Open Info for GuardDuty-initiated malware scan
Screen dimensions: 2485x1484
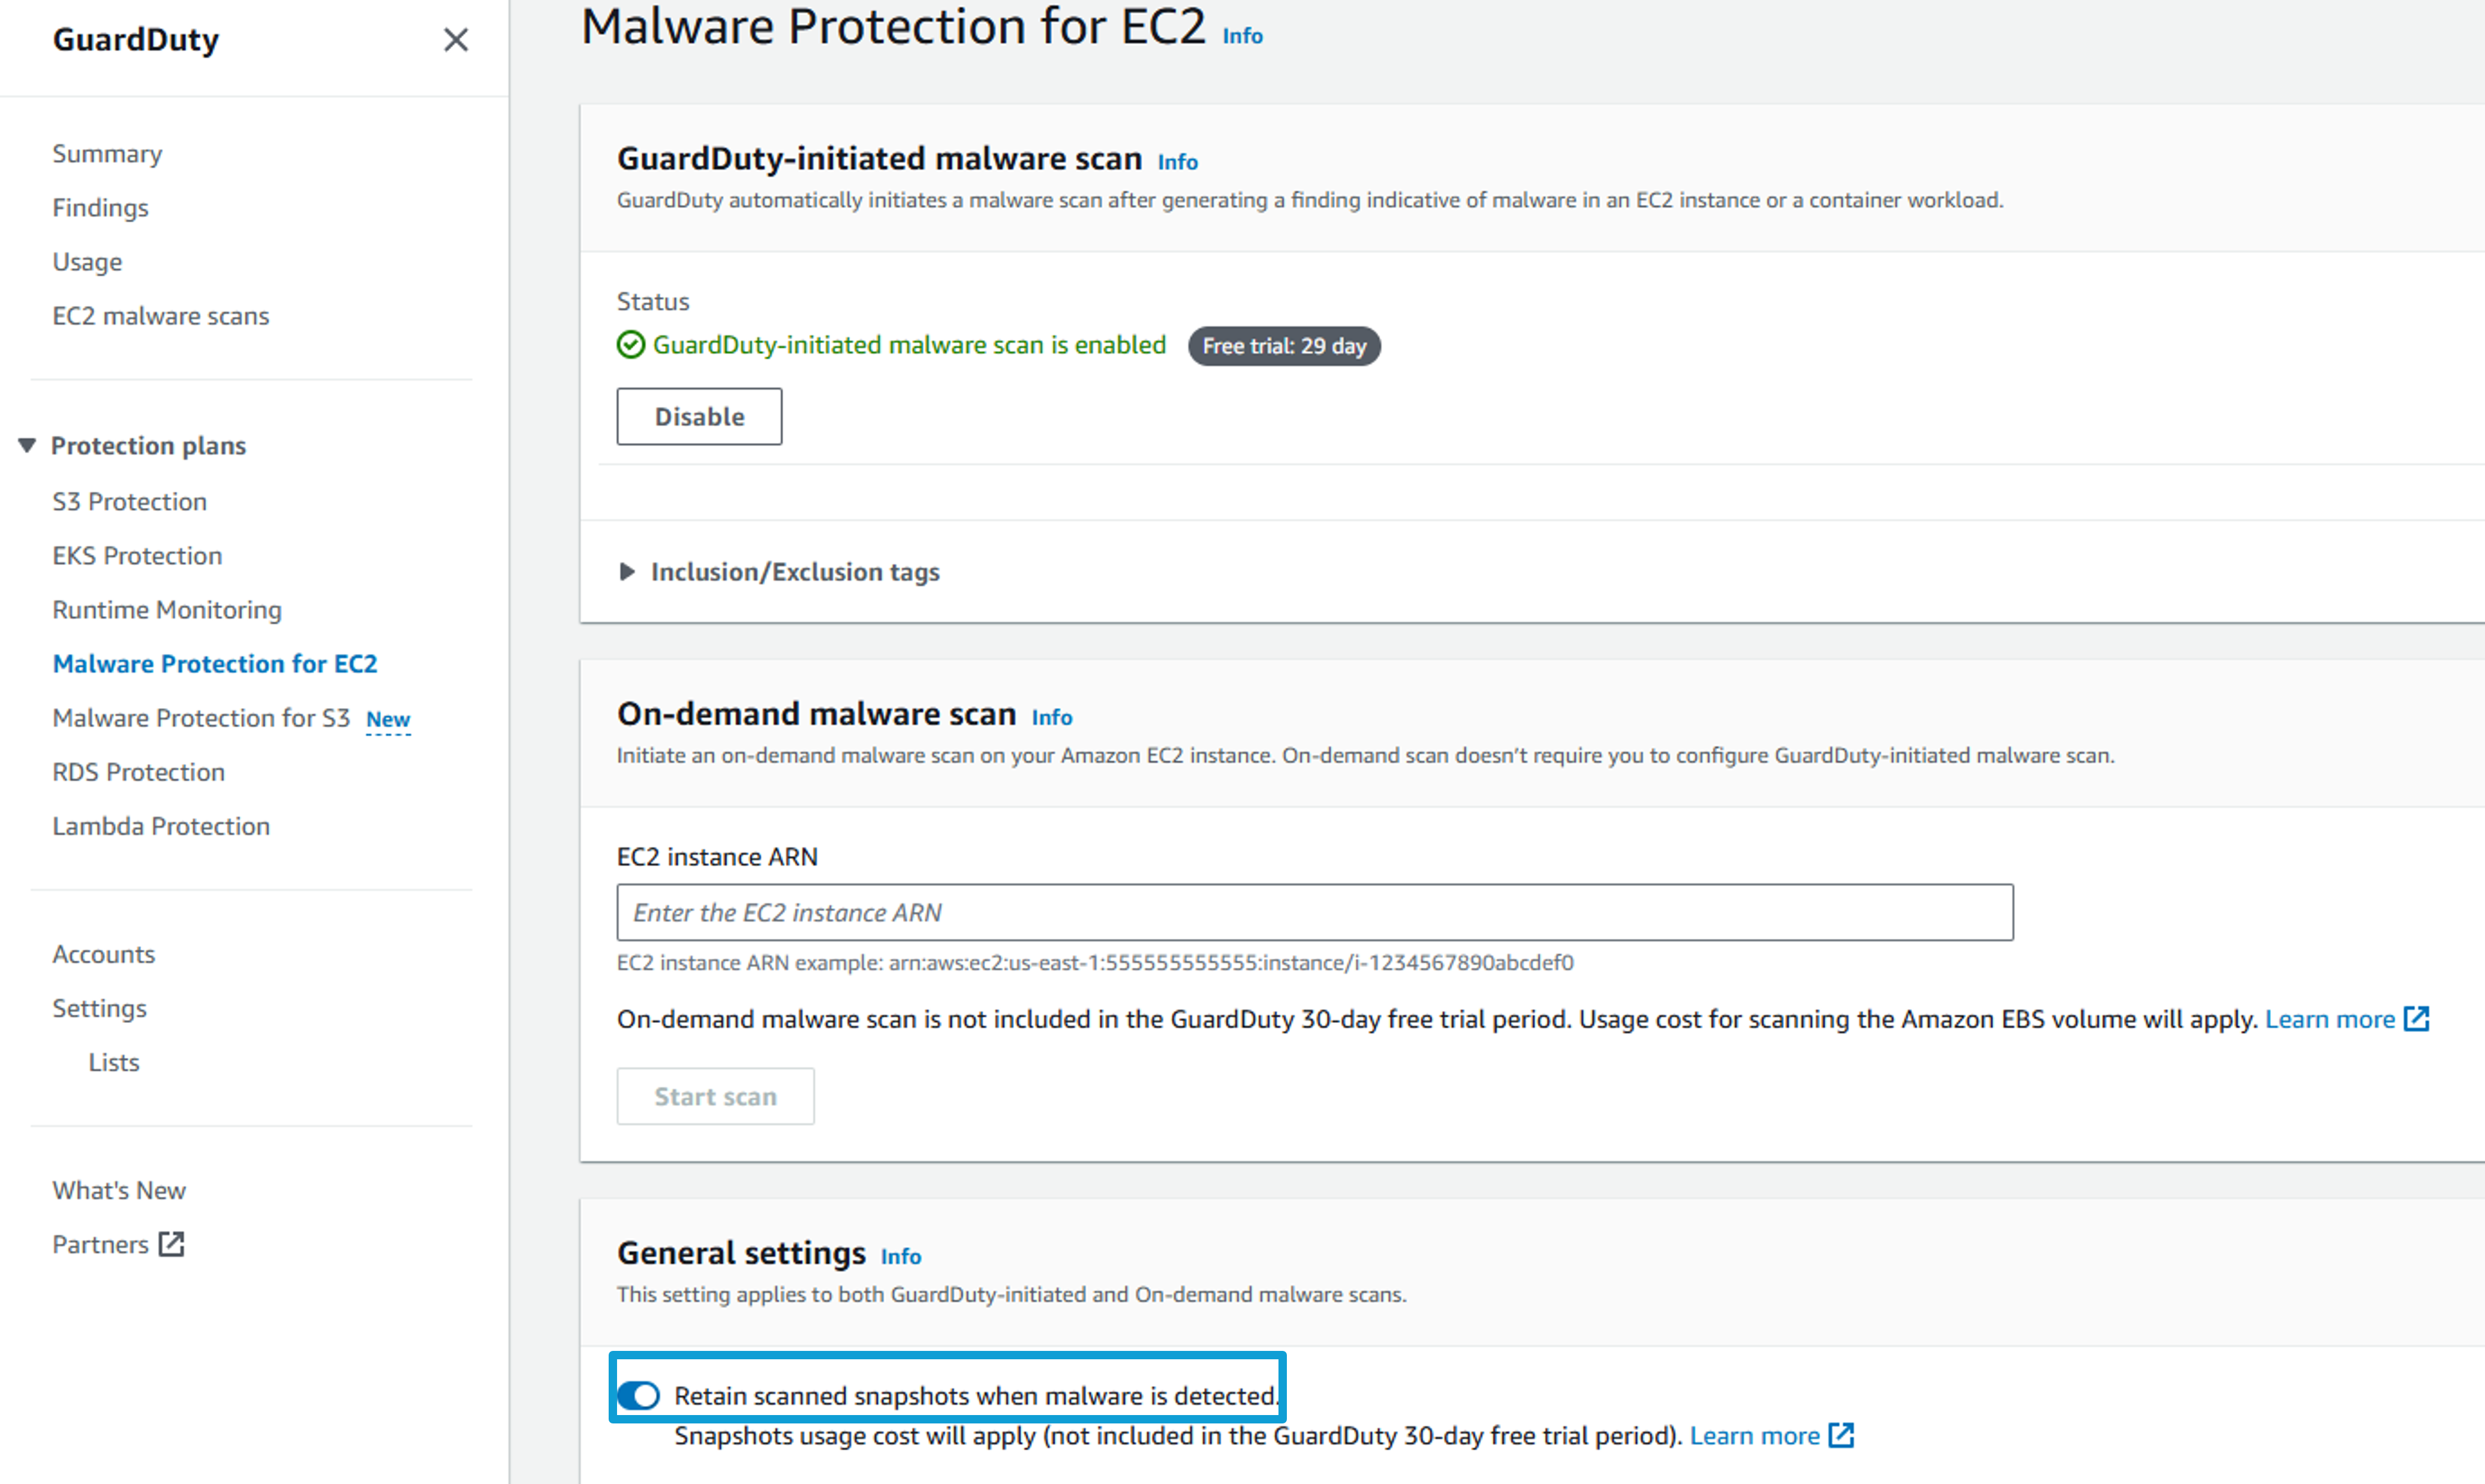pyautogui.click(x=1177, y=162)
